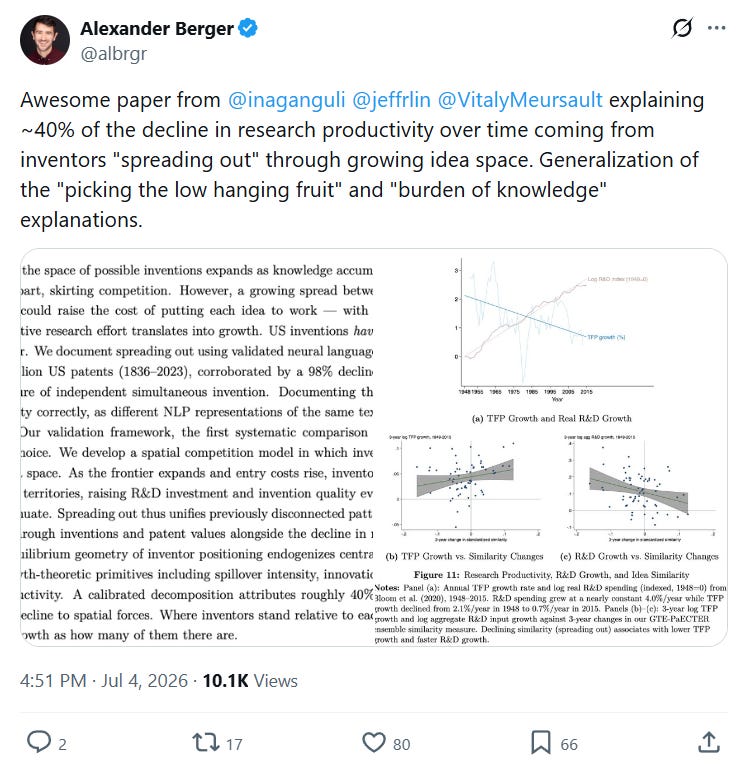Click the Grok slash-circle icon

682,28
